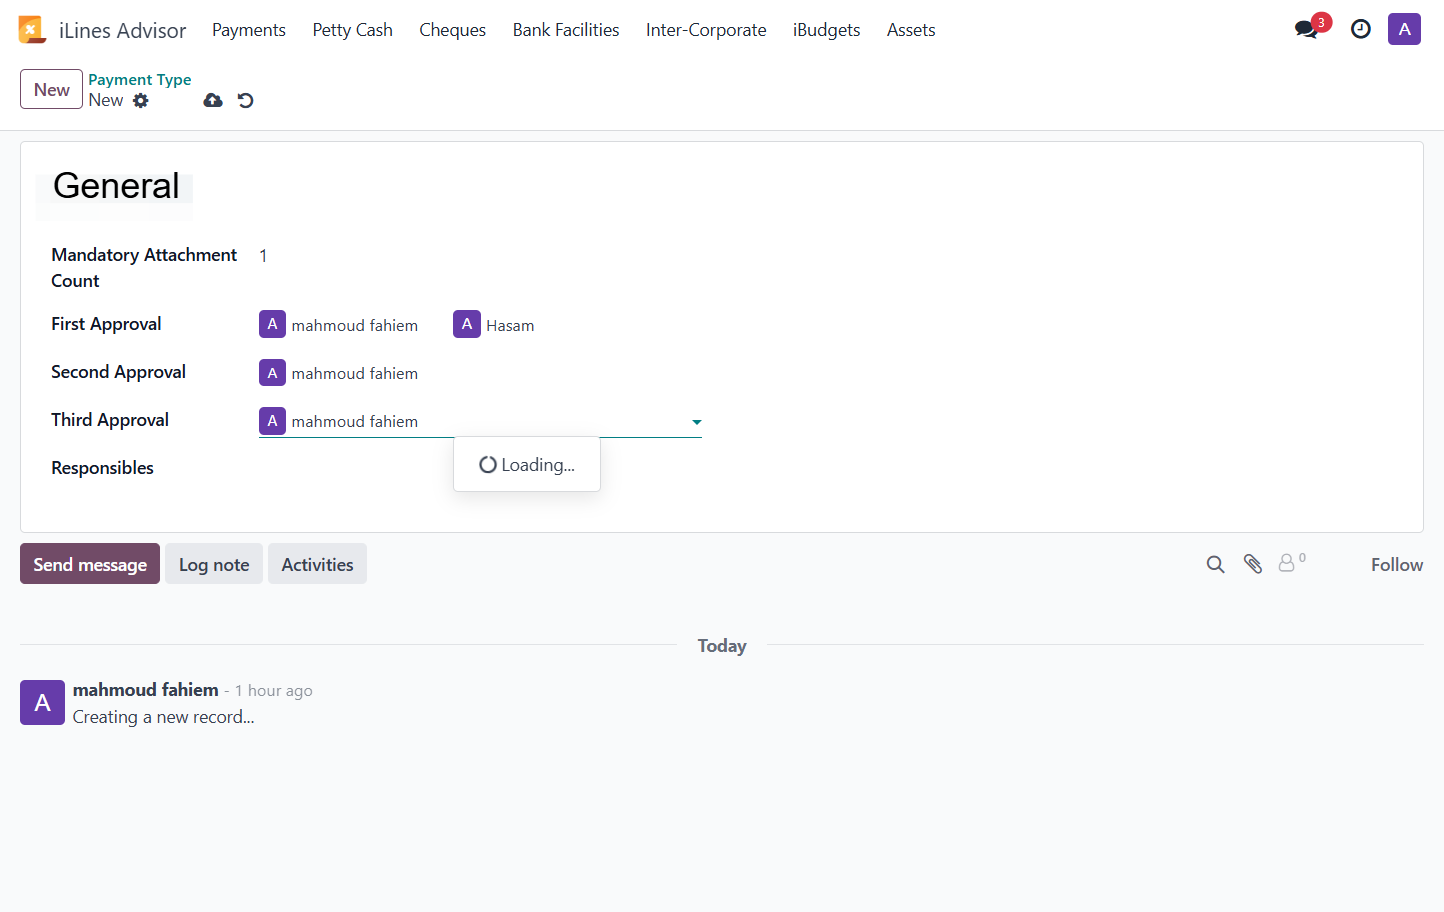Click the gear actions icon next to New
Image resolution: width=1444 pixels, height=912 pixels.
tap(141, 100)
